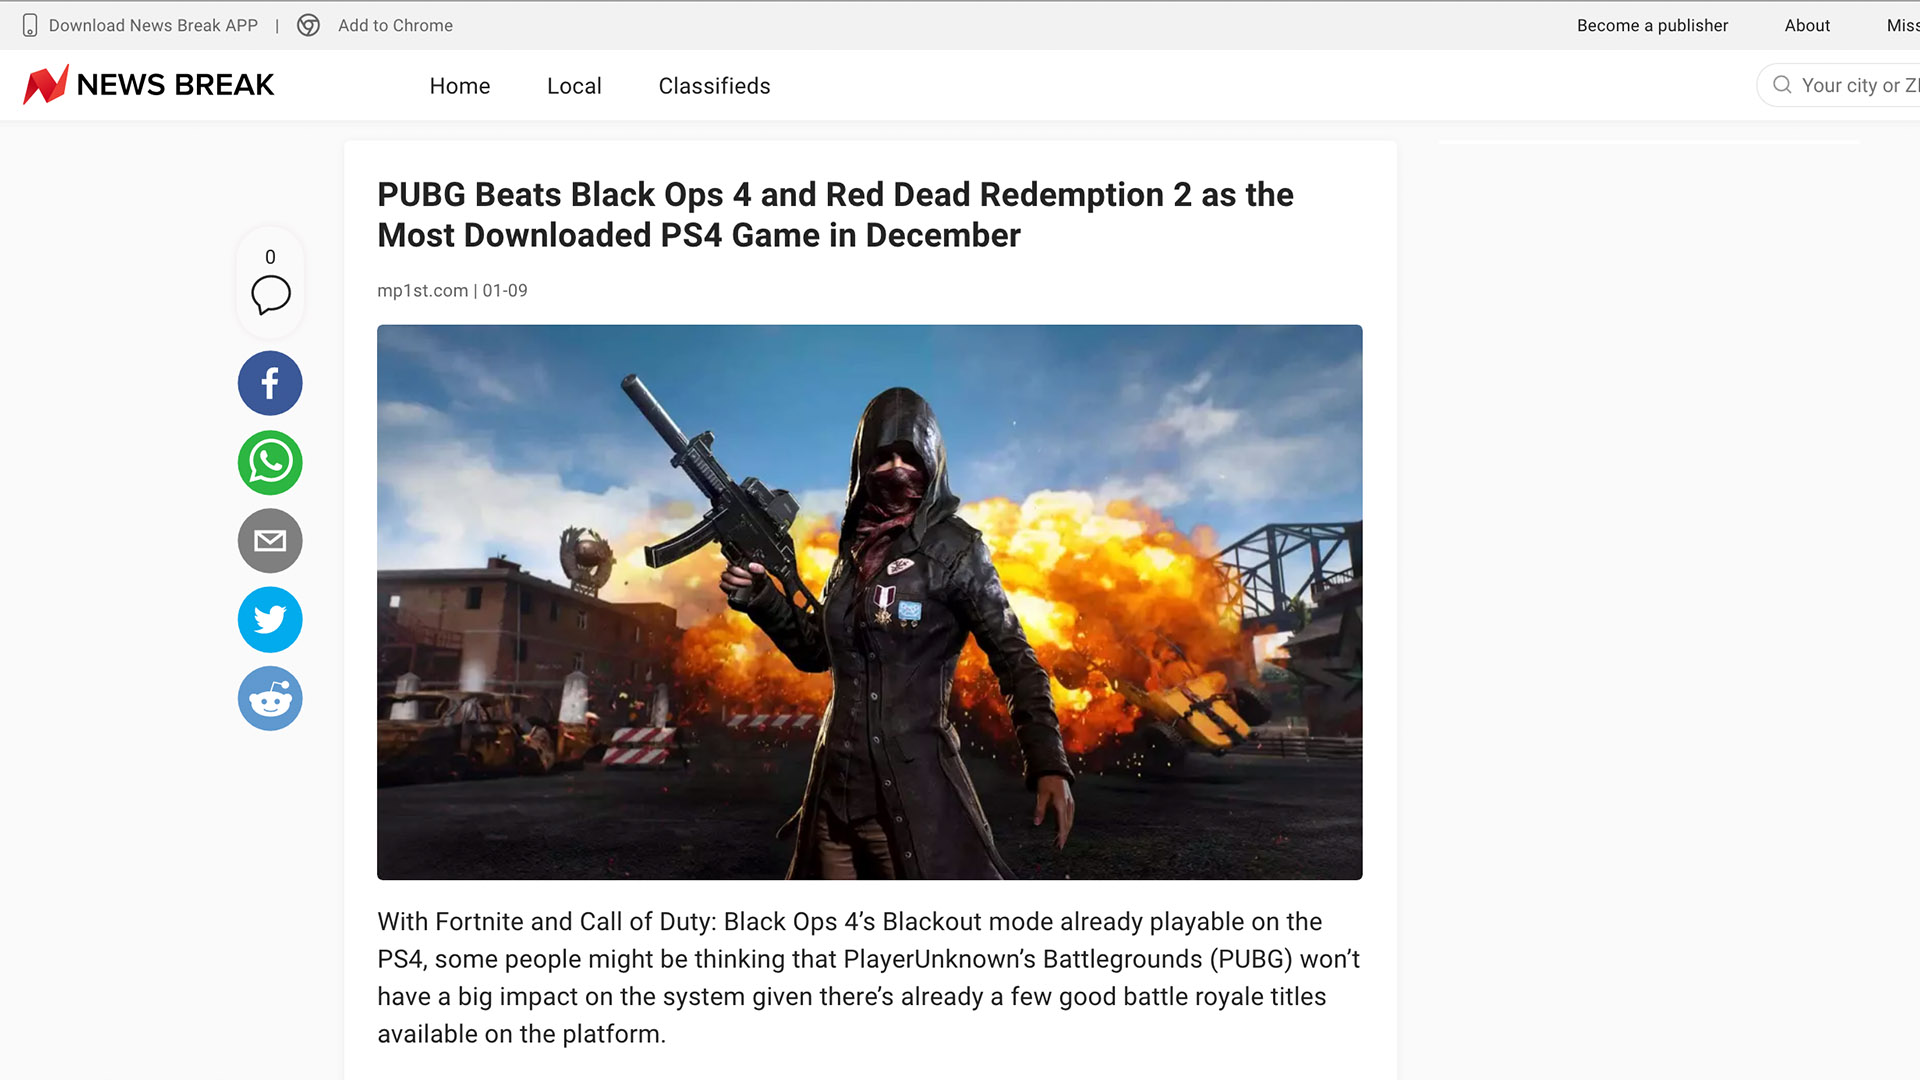The image size is (1920, 1080).
Task: Share article on Reddit
Action: (270, 698)
